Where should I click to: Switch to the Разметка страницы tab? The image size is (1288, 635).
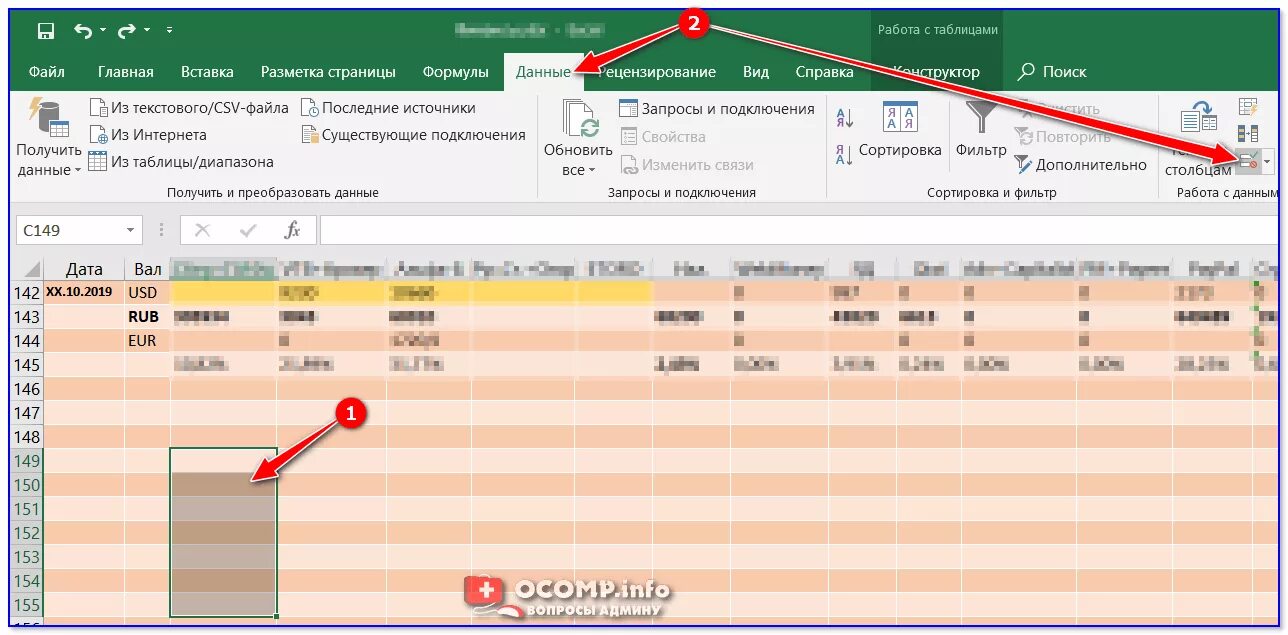coord(328,72)
